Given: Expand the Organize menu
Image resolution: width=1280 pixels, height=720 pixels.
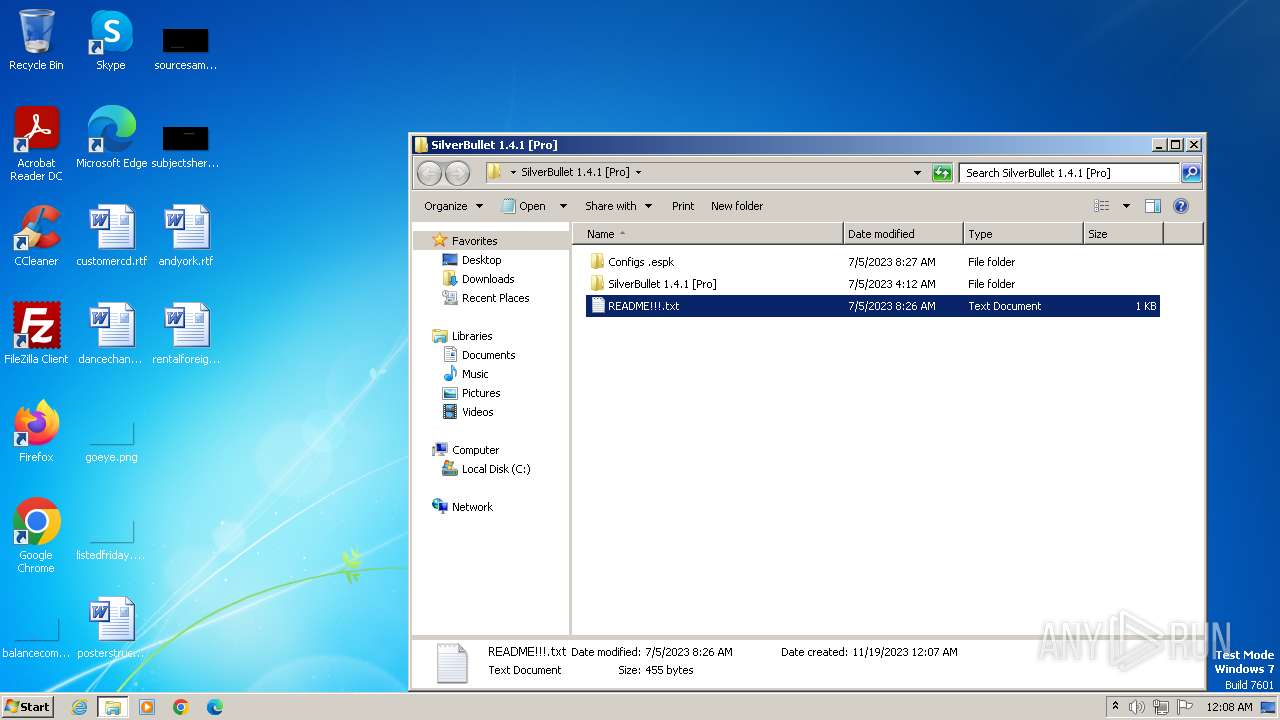Looking at the screenshot, I should pos(453,206).
